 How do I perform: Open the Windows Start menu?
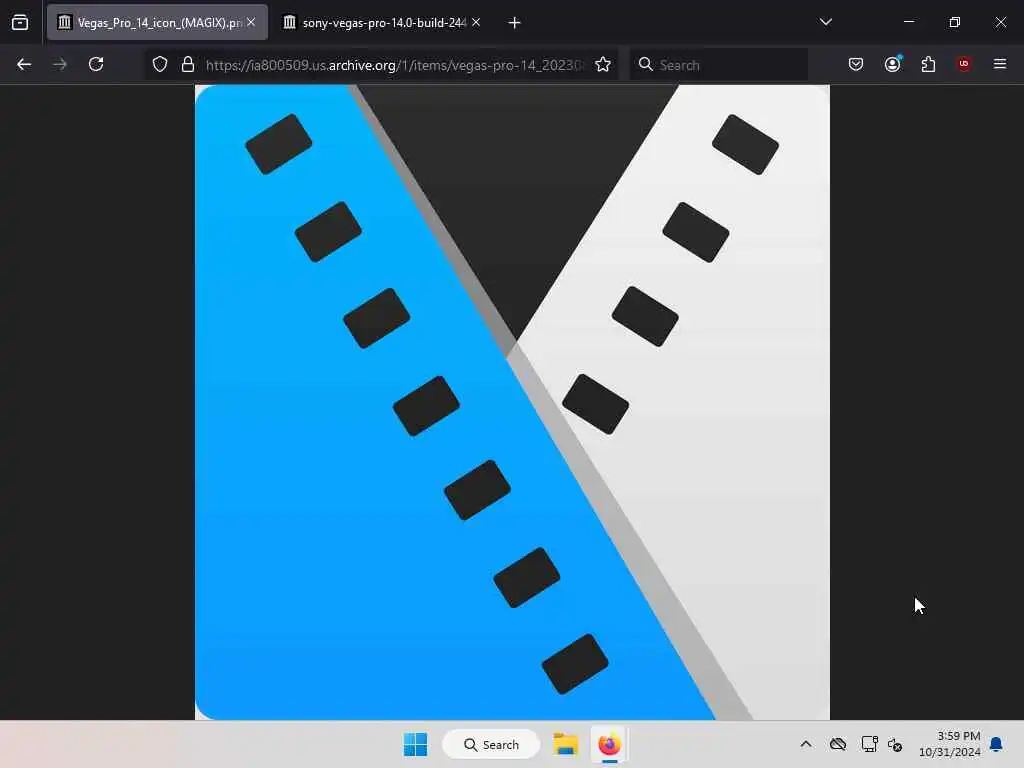coord(415,744)
